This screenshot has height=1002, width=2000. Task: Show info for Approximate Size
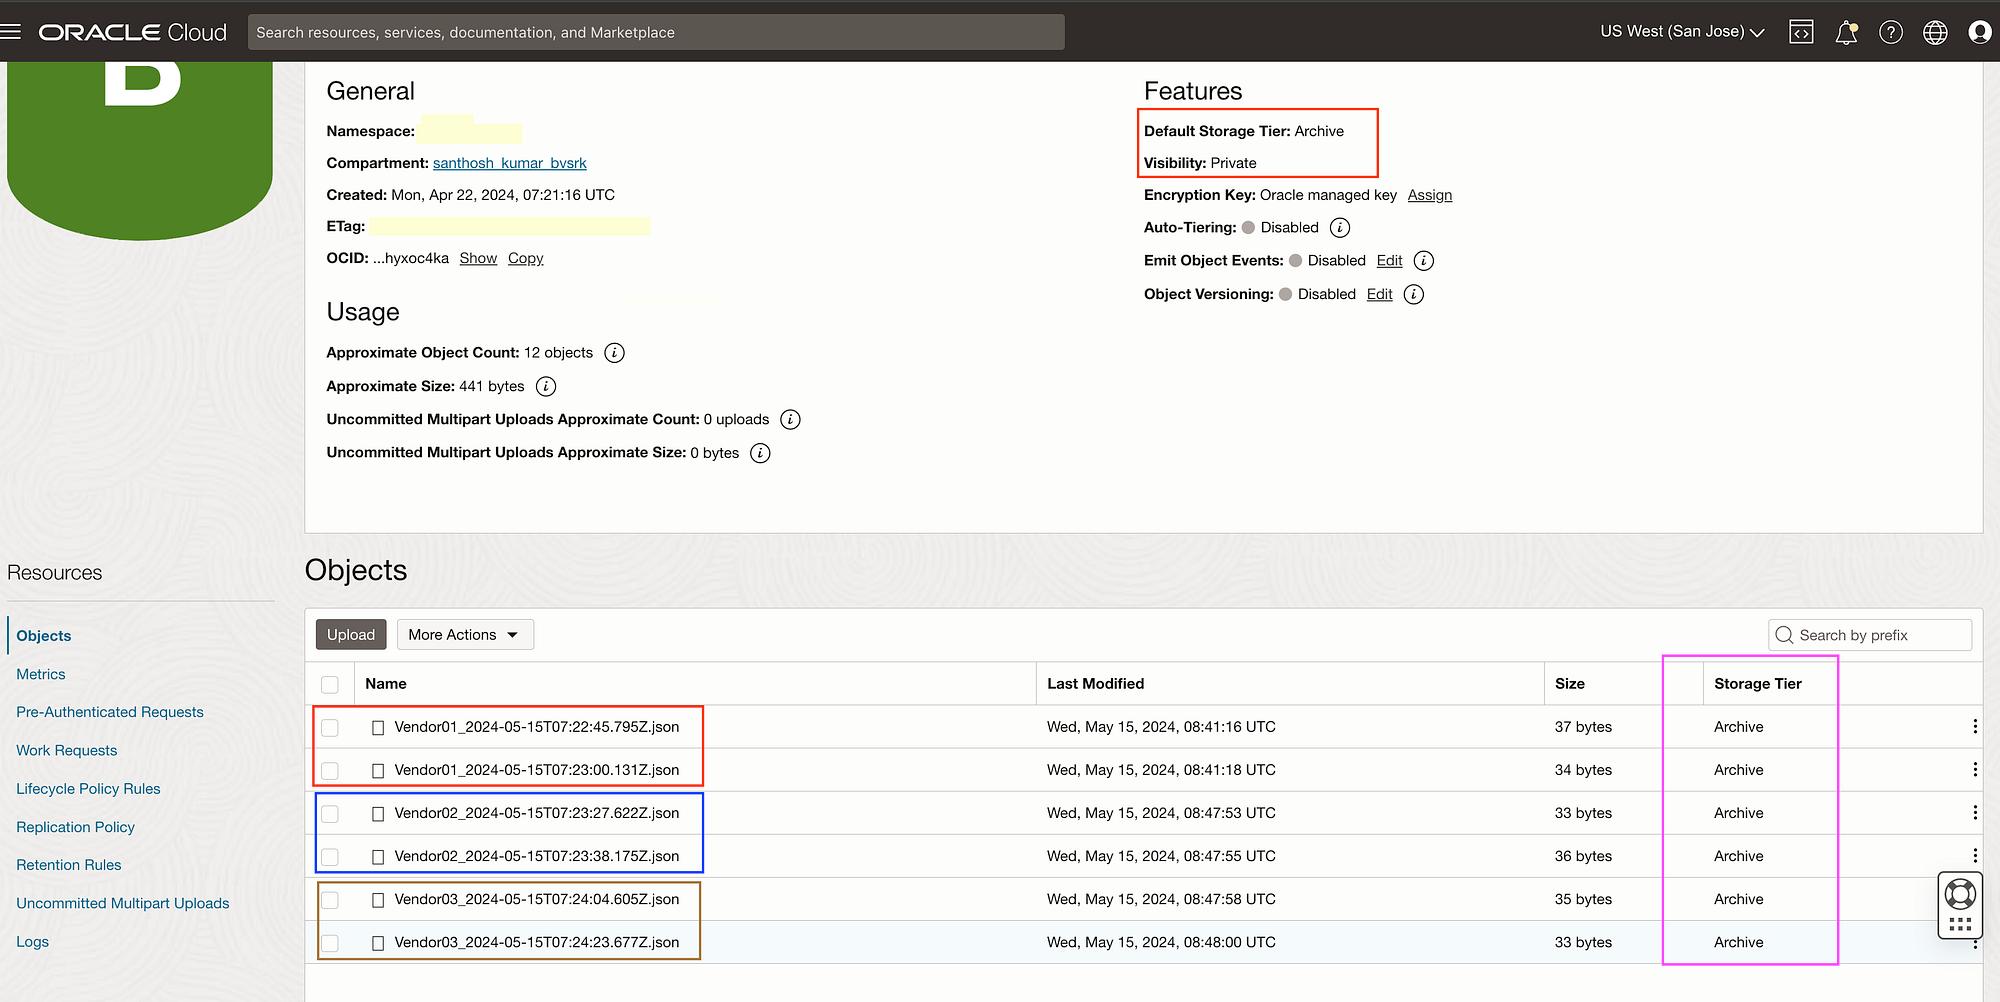coord(546,386)
